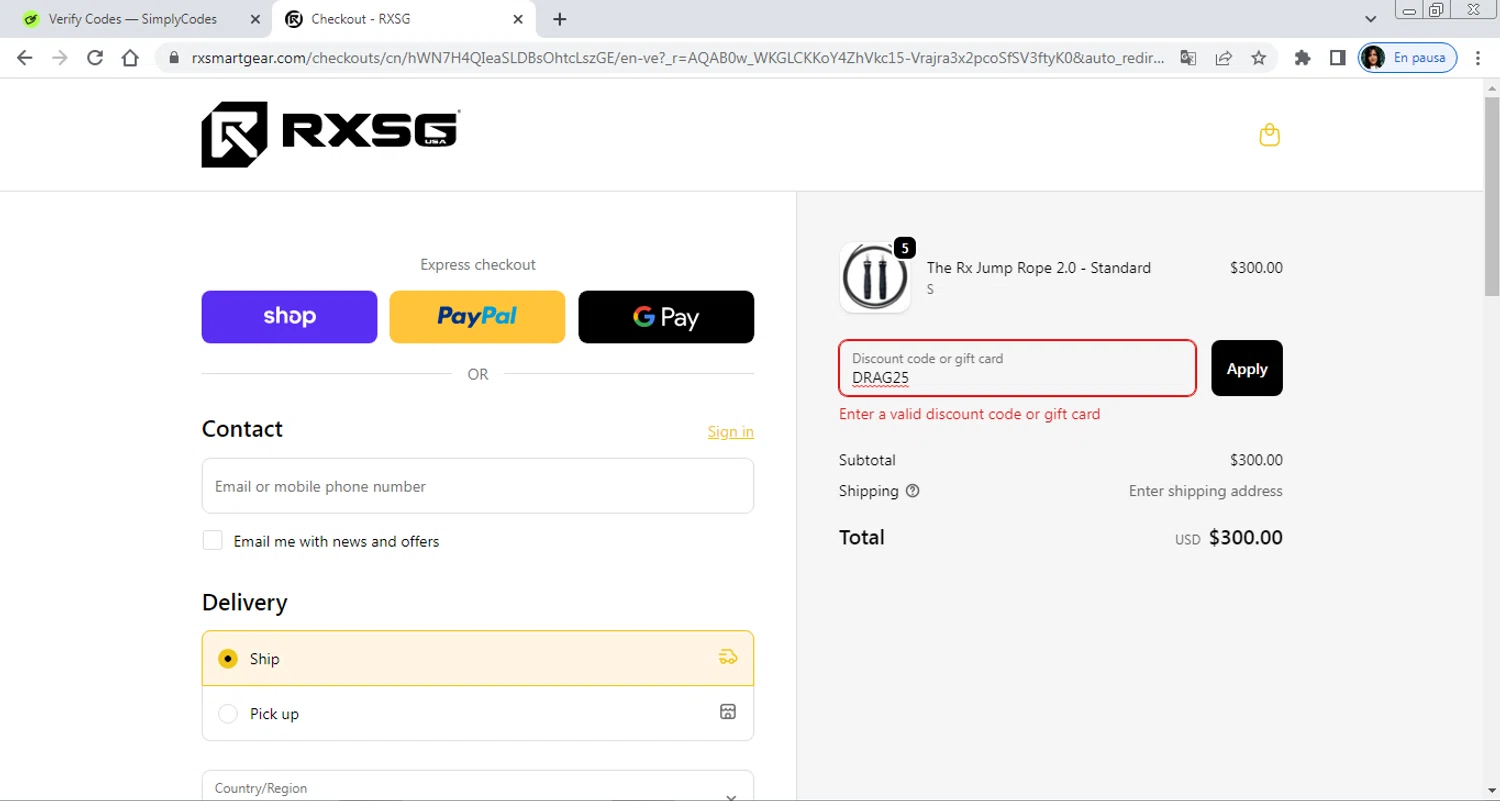This screenshot has height=801, width=1500.
Task: Switch to the Checkout - RXSG tab
Action: click(403, 19)
